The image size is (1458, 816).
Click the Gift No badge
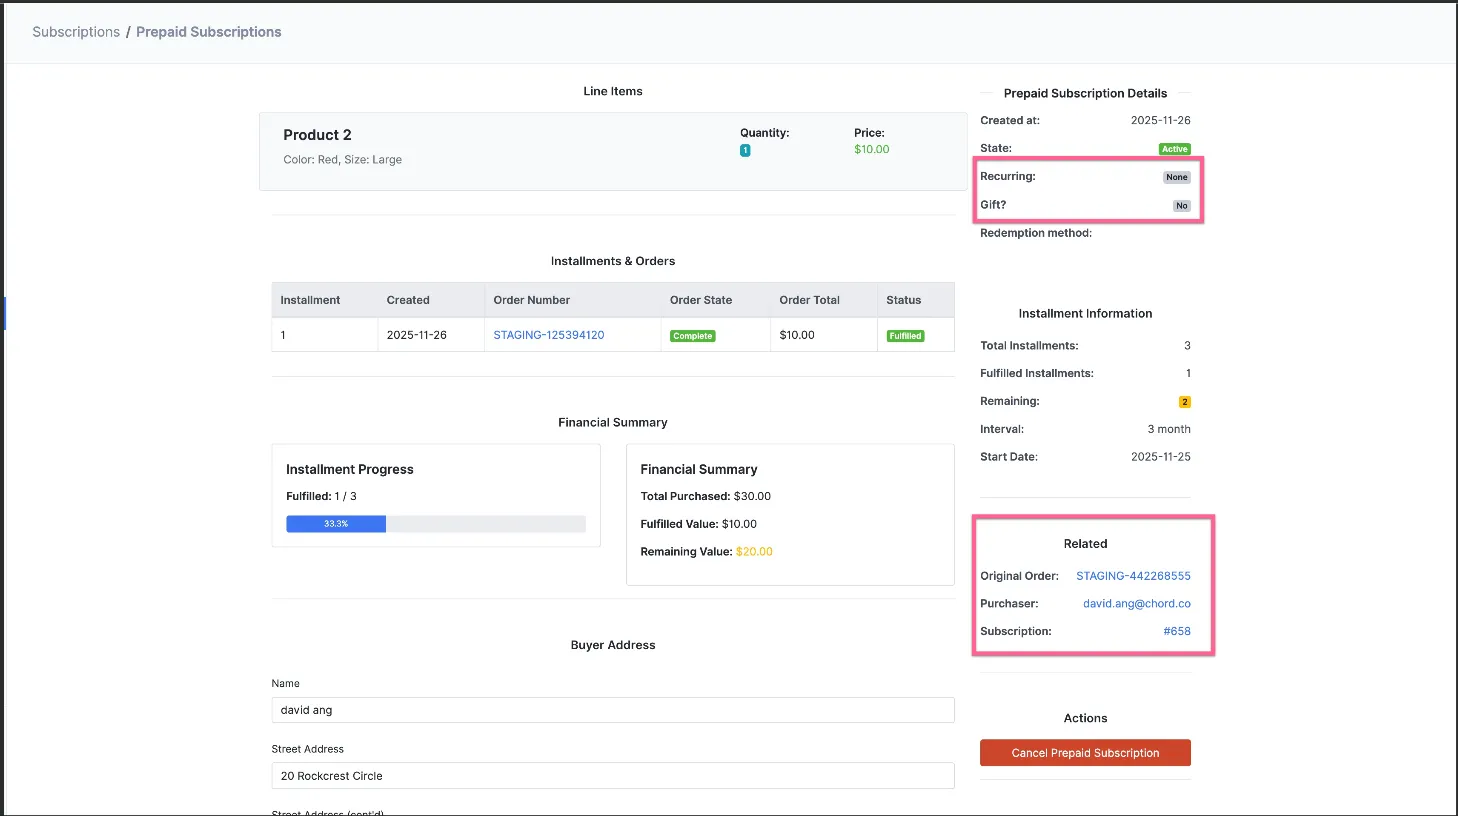tap(1182, 206)
